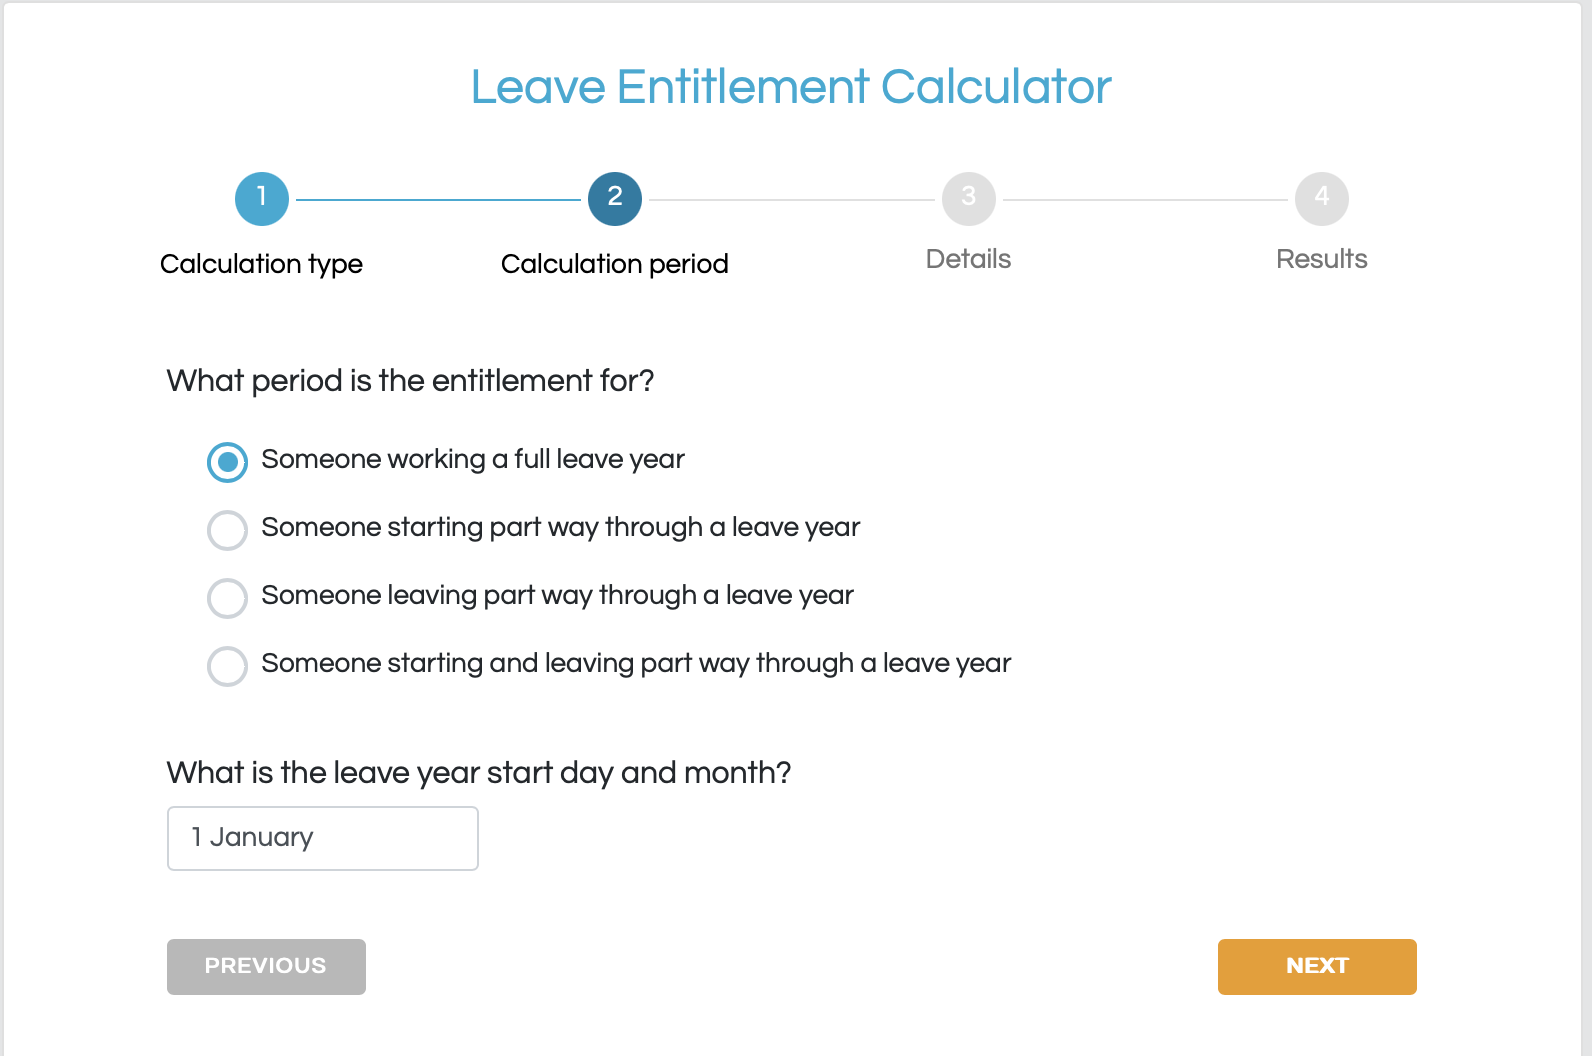Click the orange NEXT button
The image size is (1592, 1056).
point(1317,967)
